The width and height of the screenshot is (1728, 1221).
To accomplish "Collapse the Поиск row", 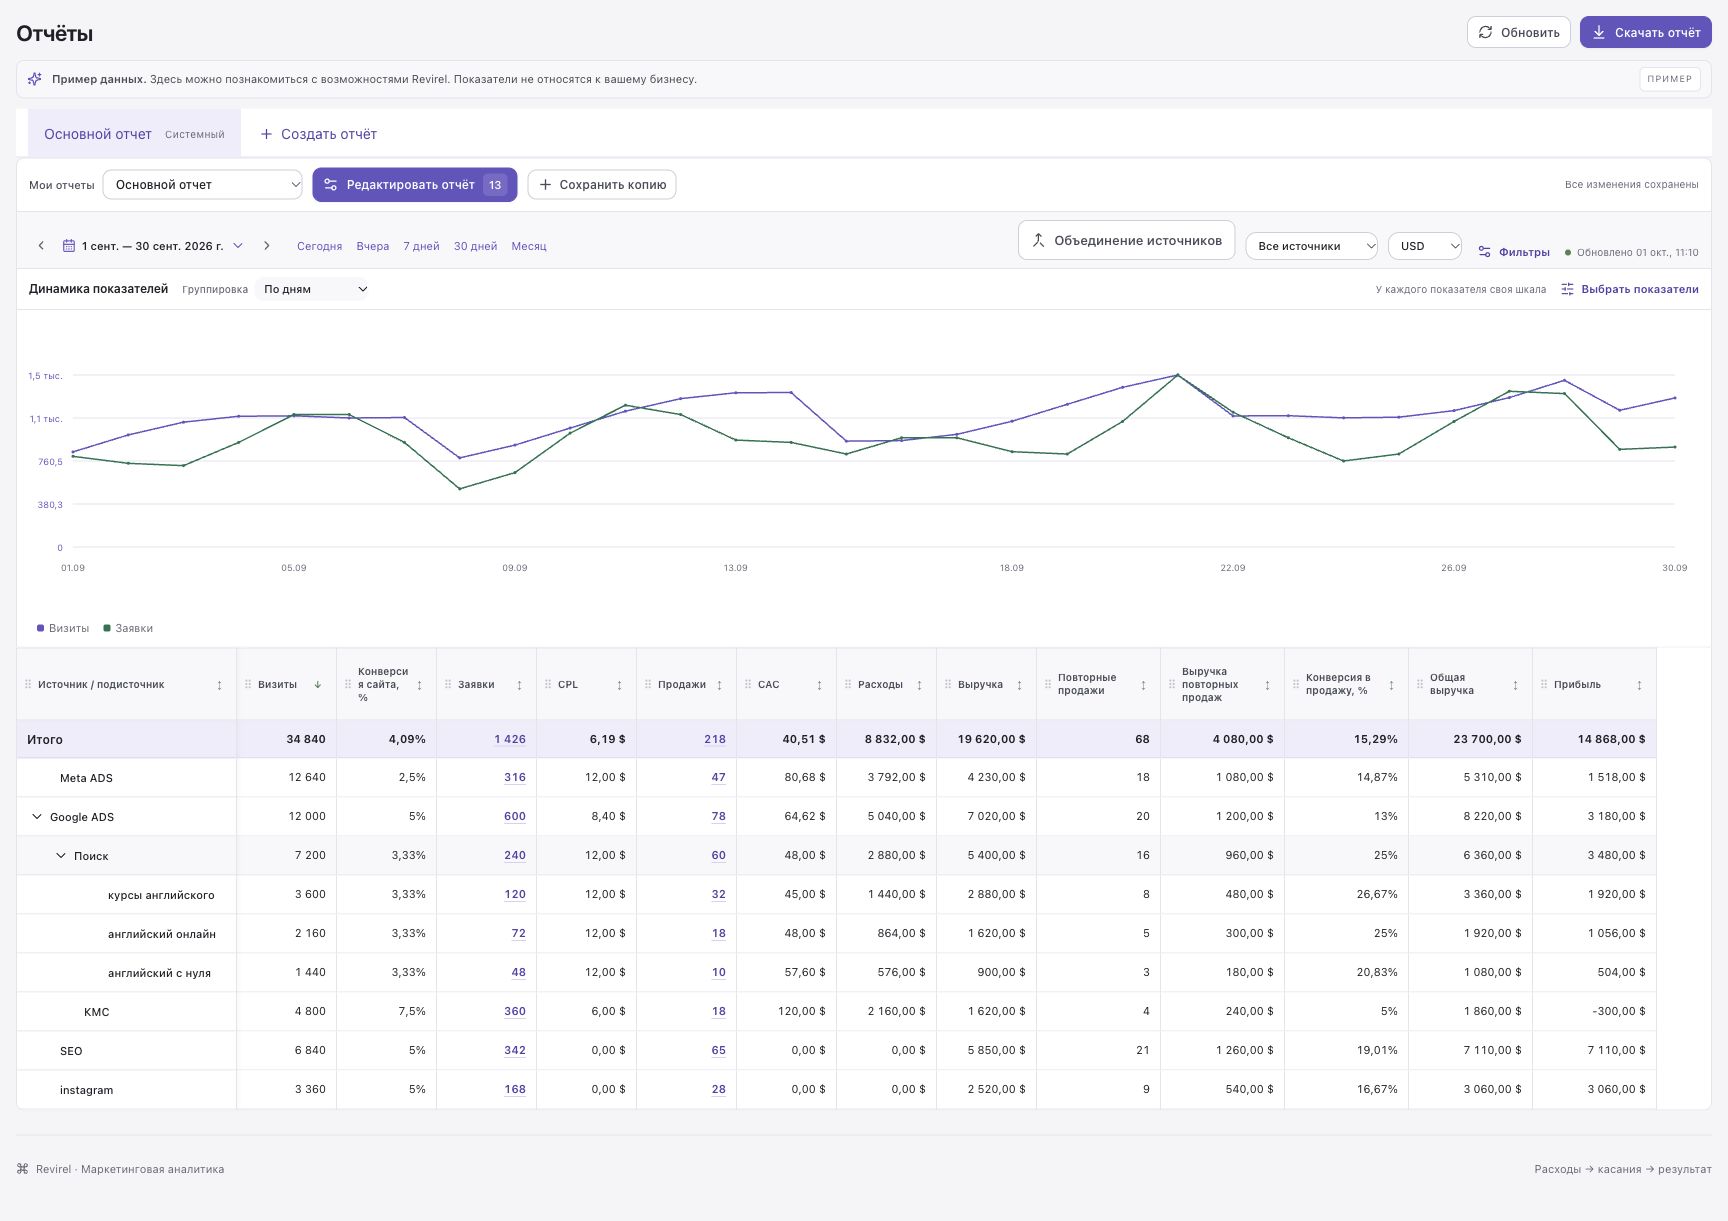I will [x=61, y=856].
